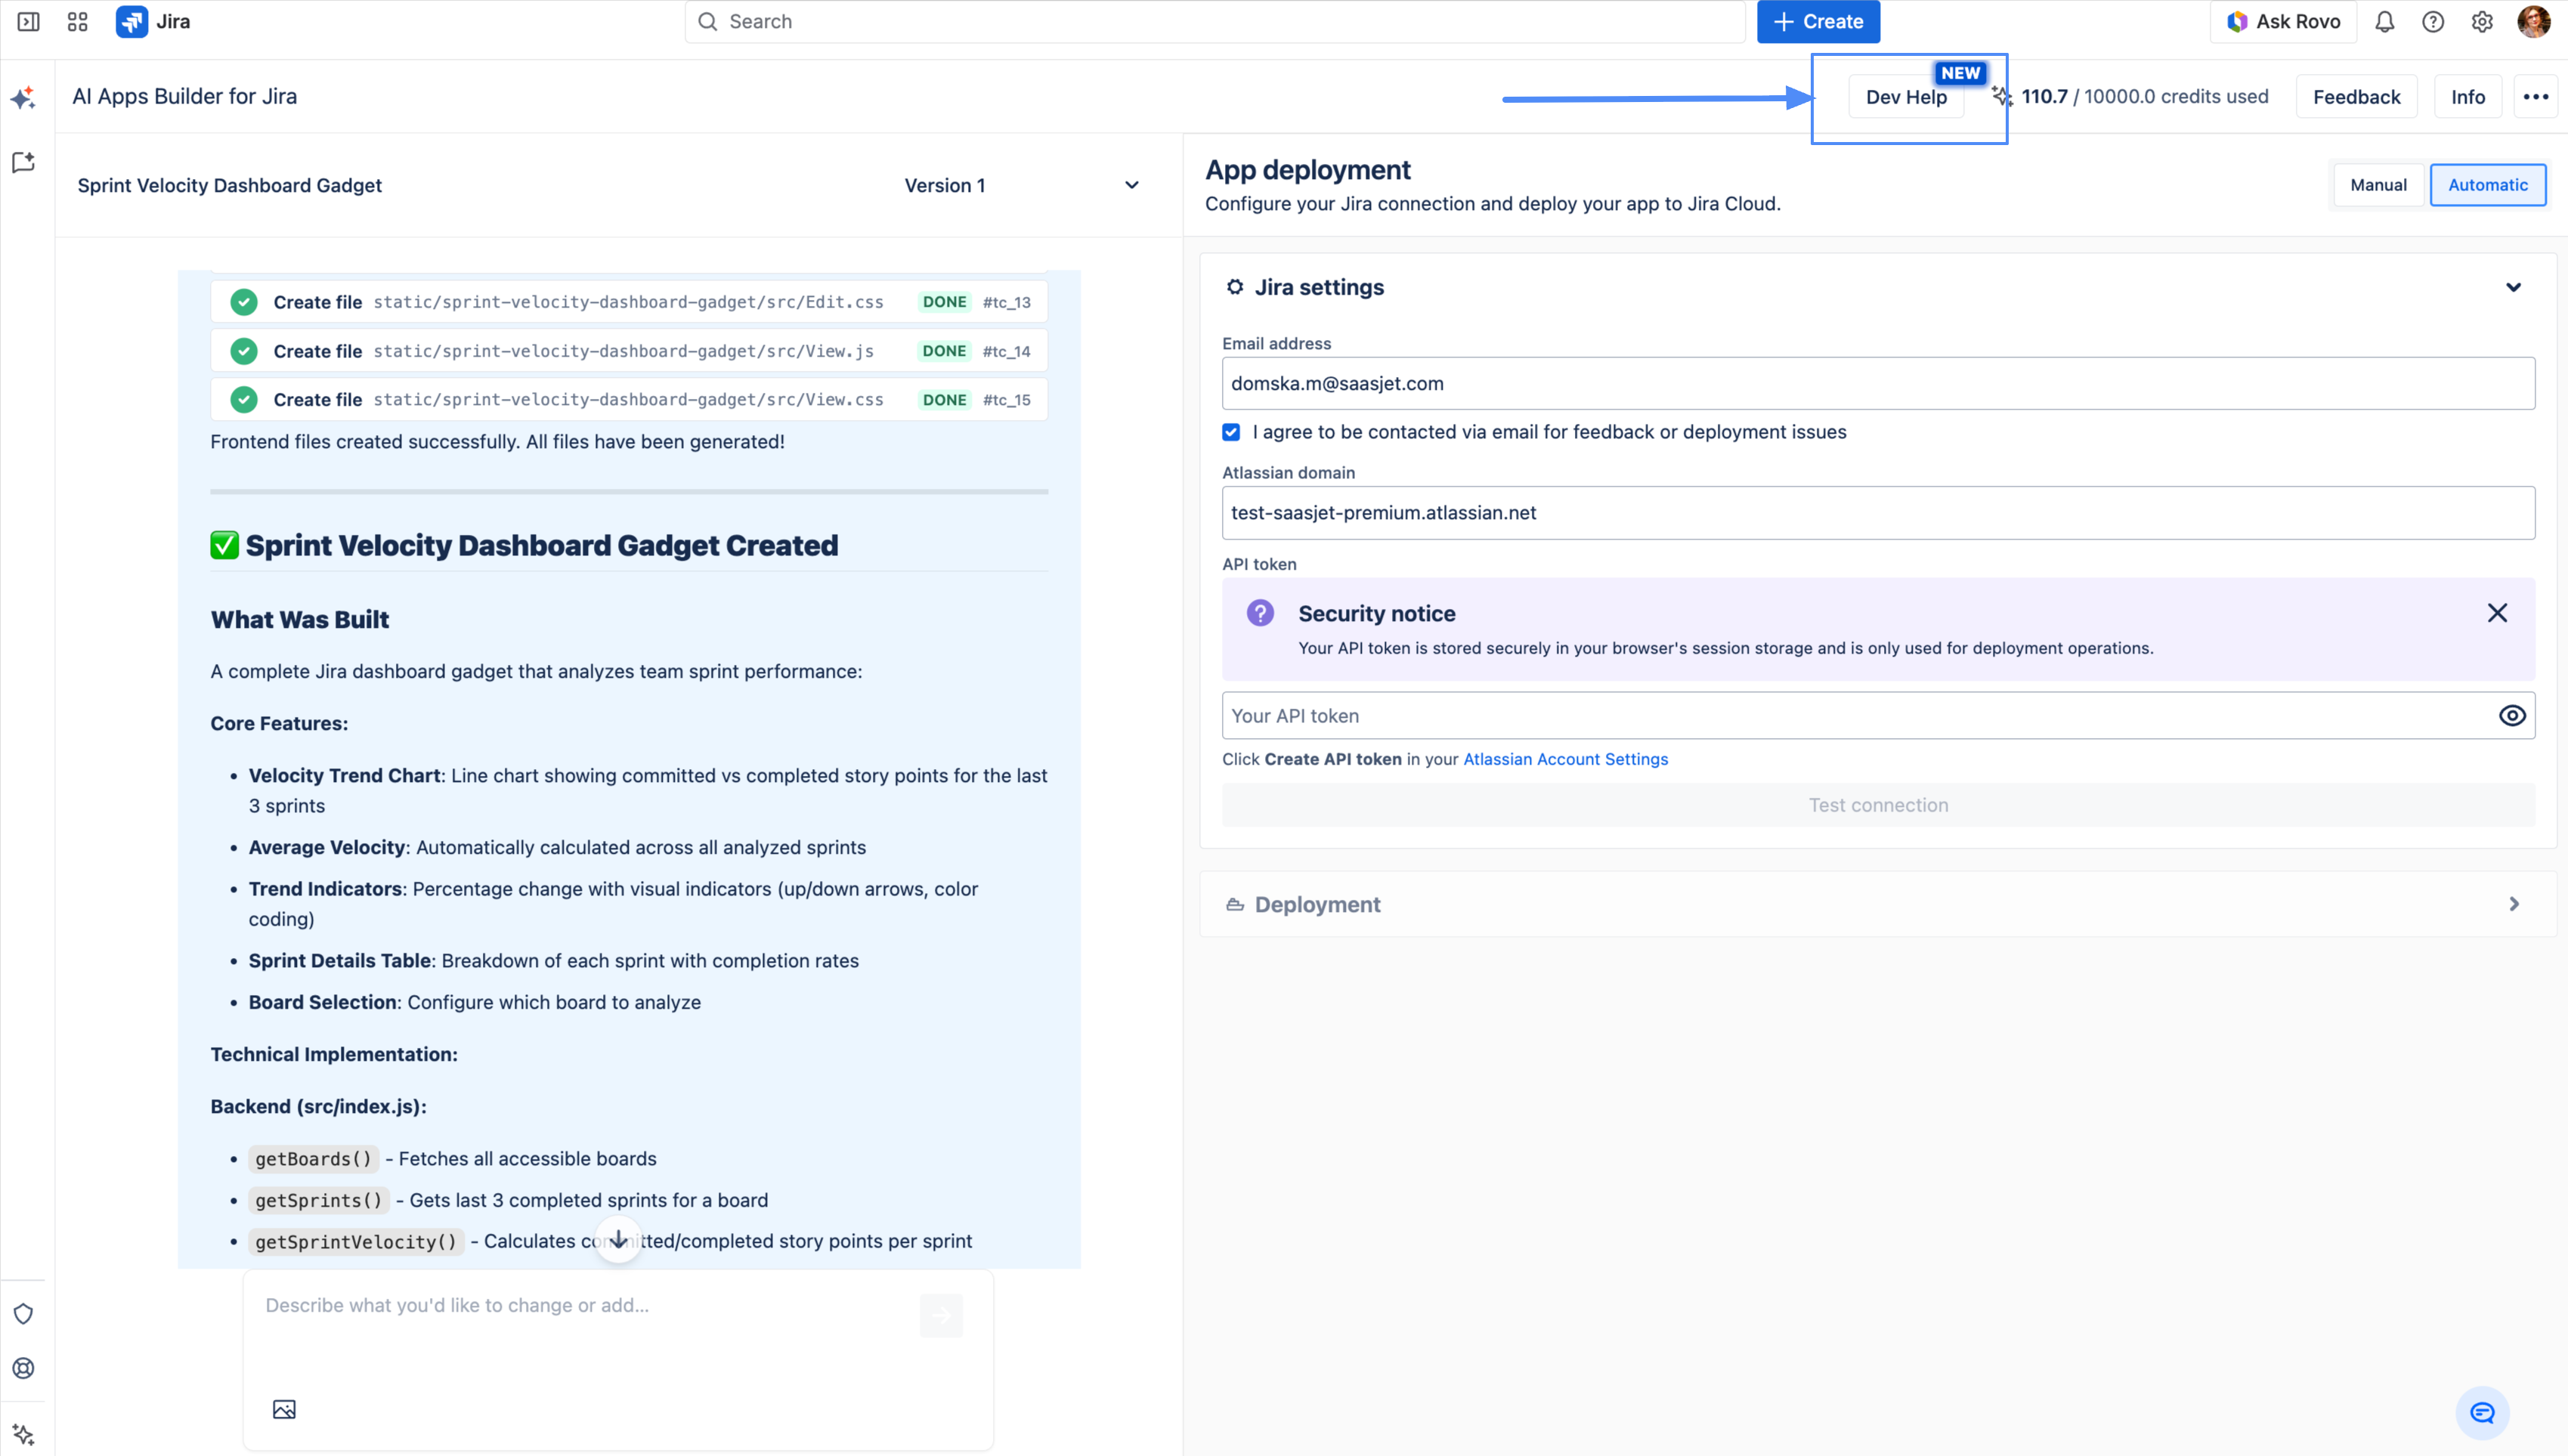Click the image attachment icon in chat box
2568x1456 pixels.
(284, 1409)
